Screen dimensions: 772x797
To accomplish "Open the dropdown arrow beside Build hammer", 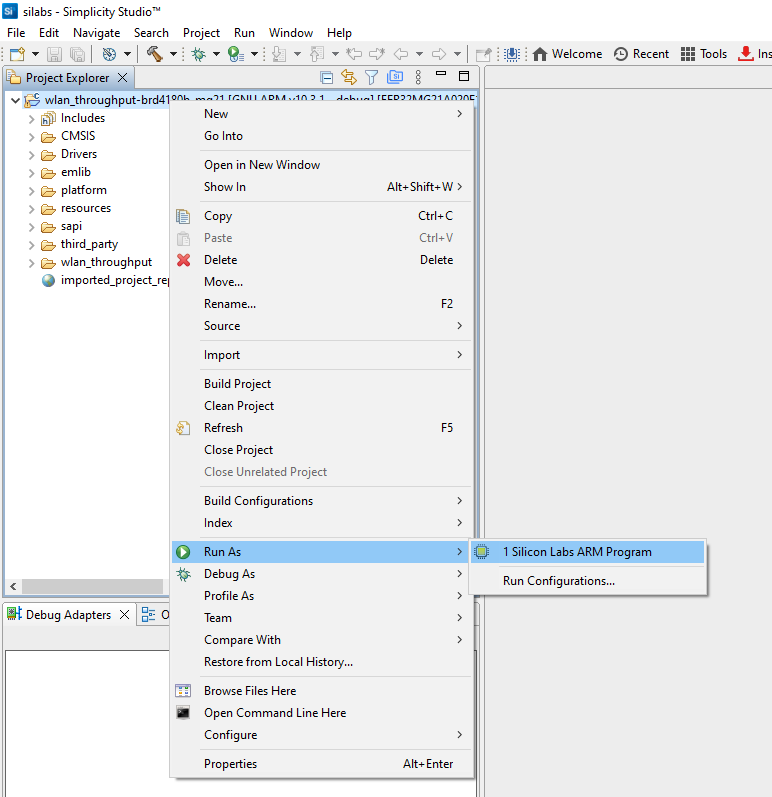I will pos(173,54).
